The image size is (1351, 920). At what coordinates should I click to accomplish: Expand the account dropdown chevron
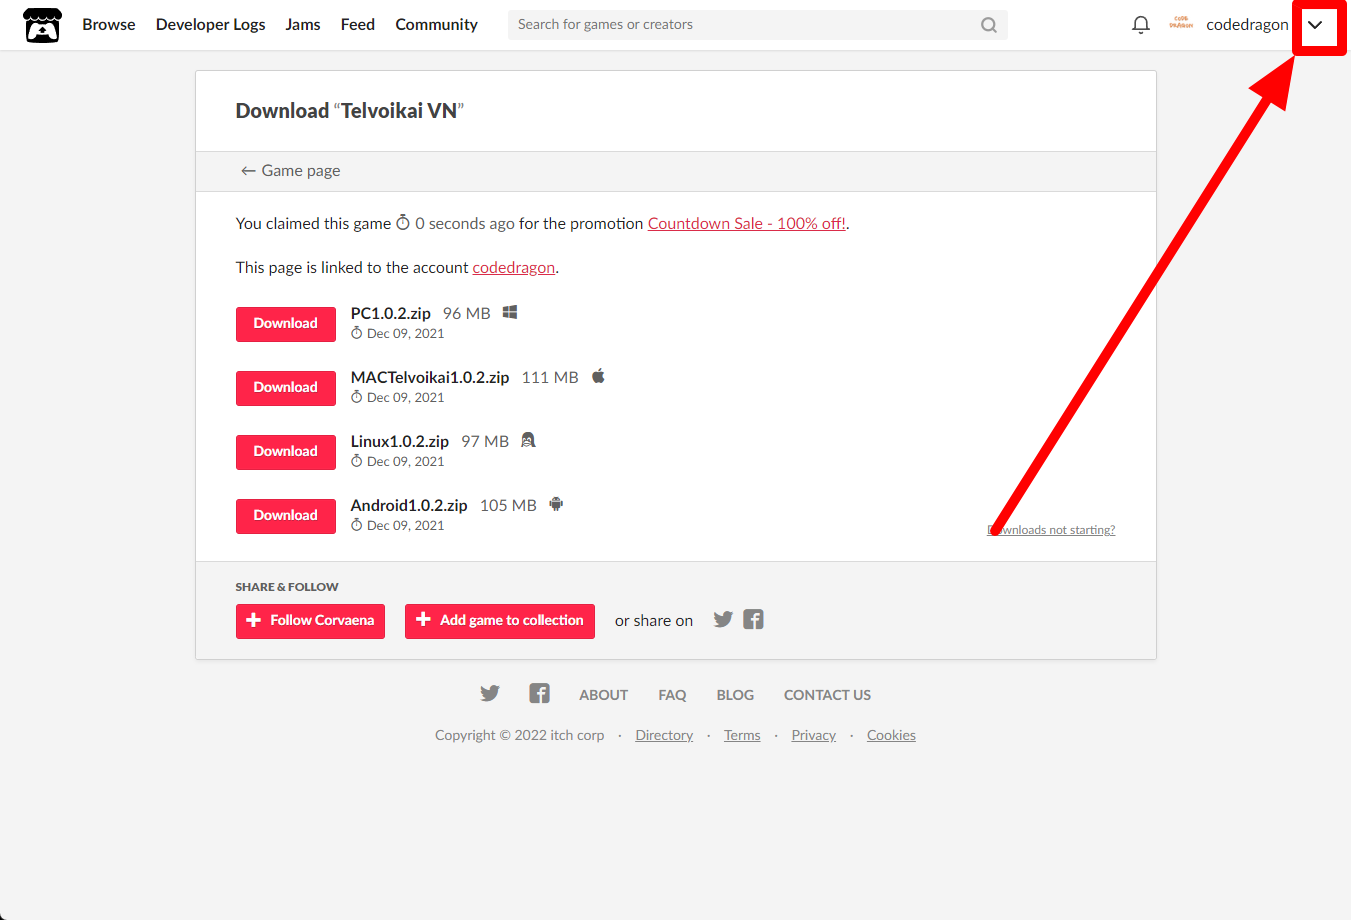pyautogui.click(x=1315, y=25)
